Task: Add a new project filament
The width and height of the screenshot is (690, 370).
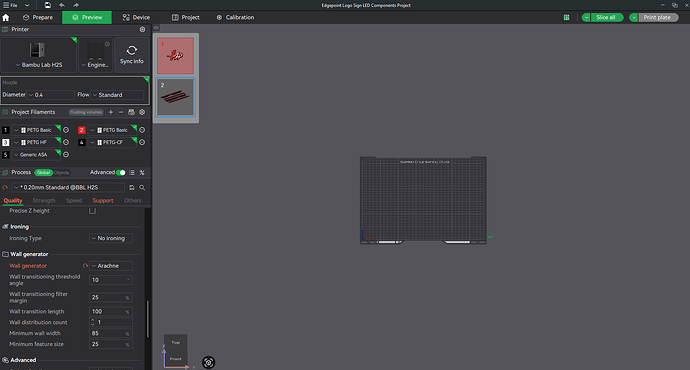Action: [x=110, y=112]
